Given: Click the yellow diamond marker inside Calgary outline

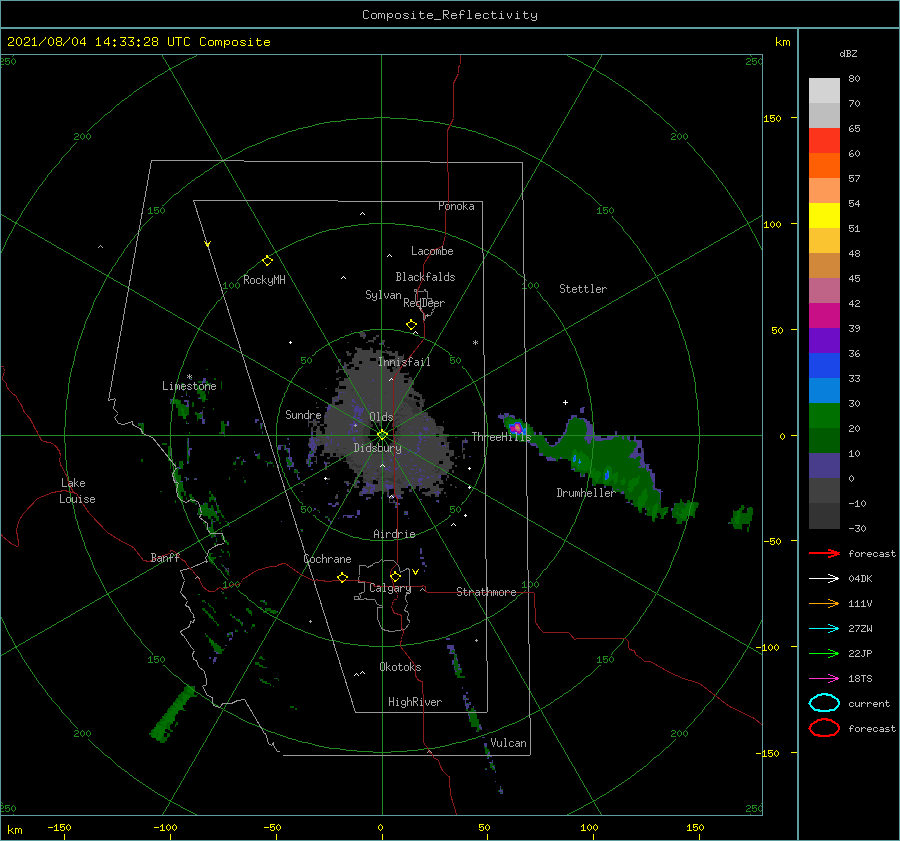Looking at the screenshot, I should [395, 576].
